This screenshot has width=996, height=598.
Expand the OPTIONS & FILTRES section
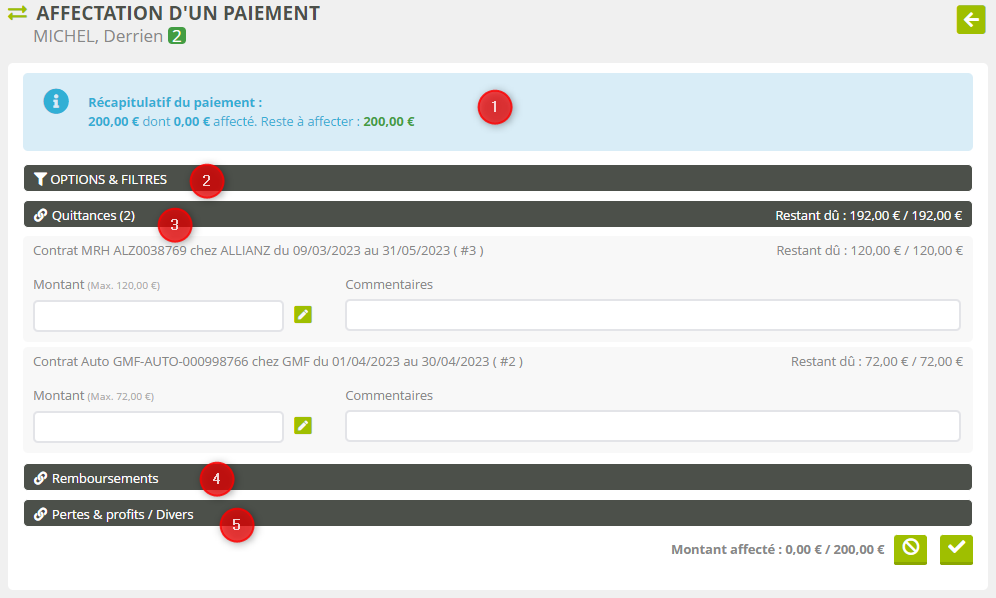click(108, 179)
